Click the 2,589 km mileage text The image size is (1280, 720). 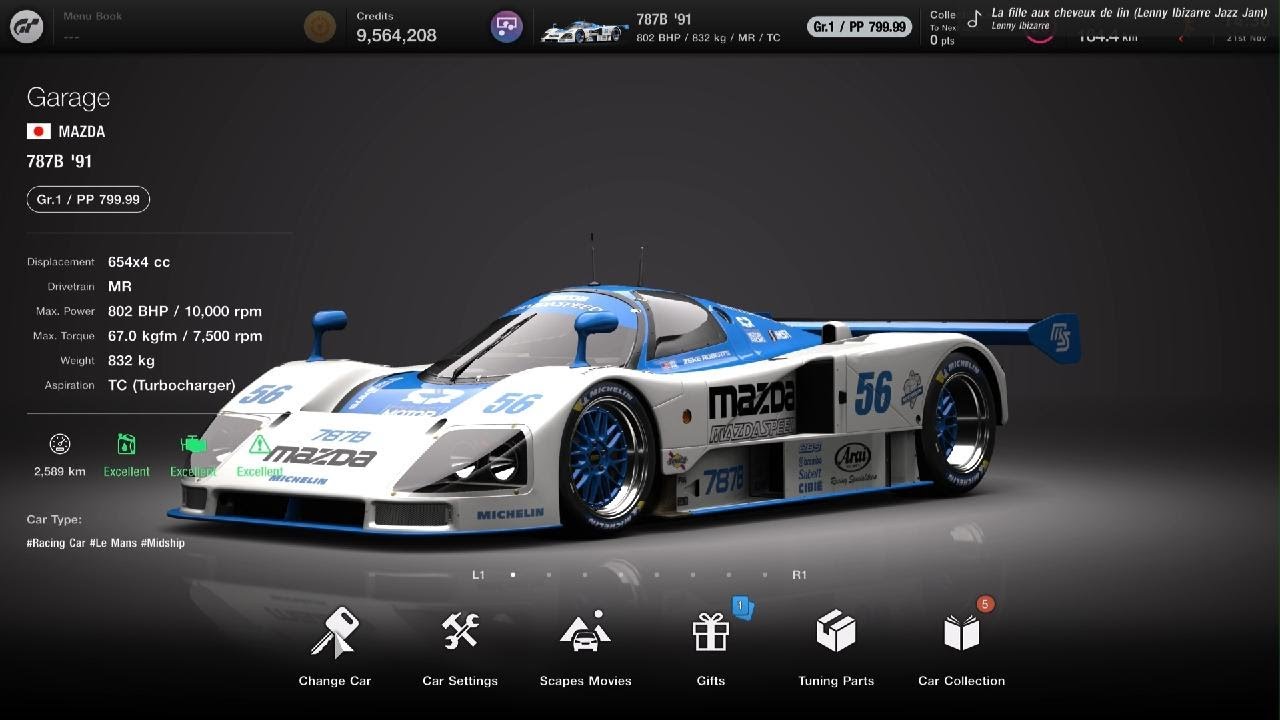coord(60,471)
